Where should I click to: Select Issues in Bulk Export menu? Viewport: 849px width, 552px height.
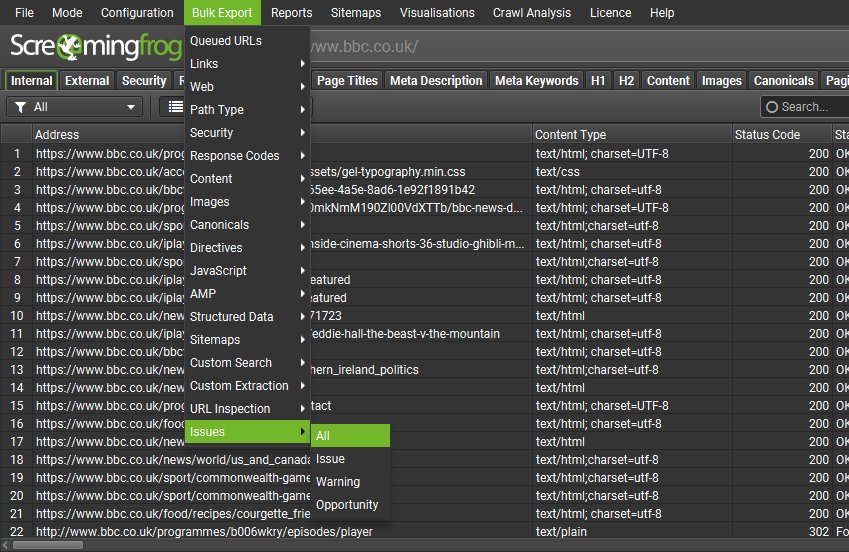247,432
